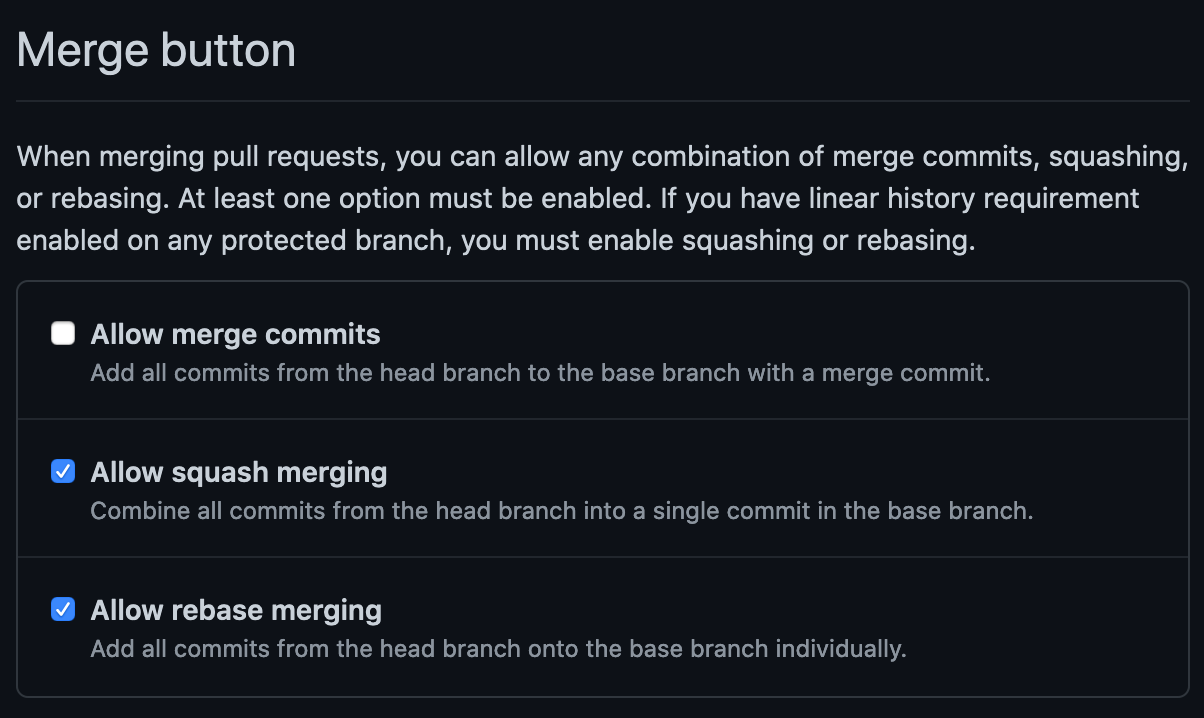This screenshot has width=1204, height=718.
Task: Disable the Allow rebase merging checkbox
Action: pyautogui.click(x=63, y=609)
